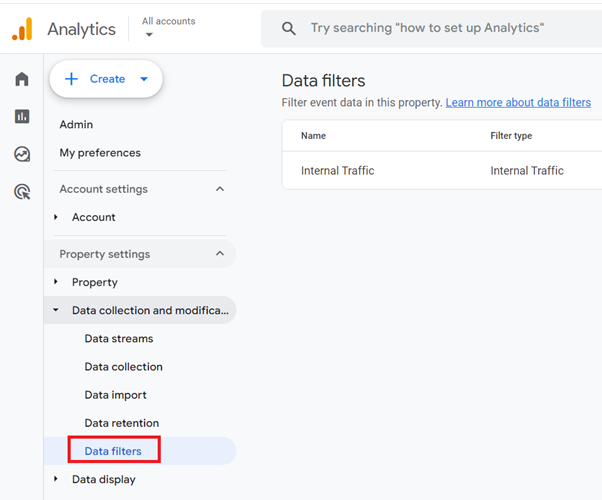Screen dimensions: 602x500
Task: Expand the Property tree arrow
Action: (56, 282)
